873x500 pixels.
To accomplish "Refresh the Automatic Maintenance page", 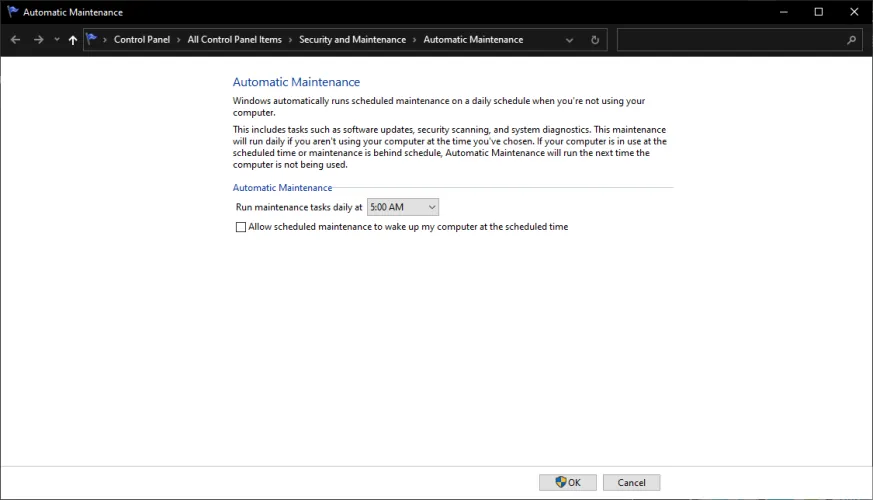I will coord(595,40).
